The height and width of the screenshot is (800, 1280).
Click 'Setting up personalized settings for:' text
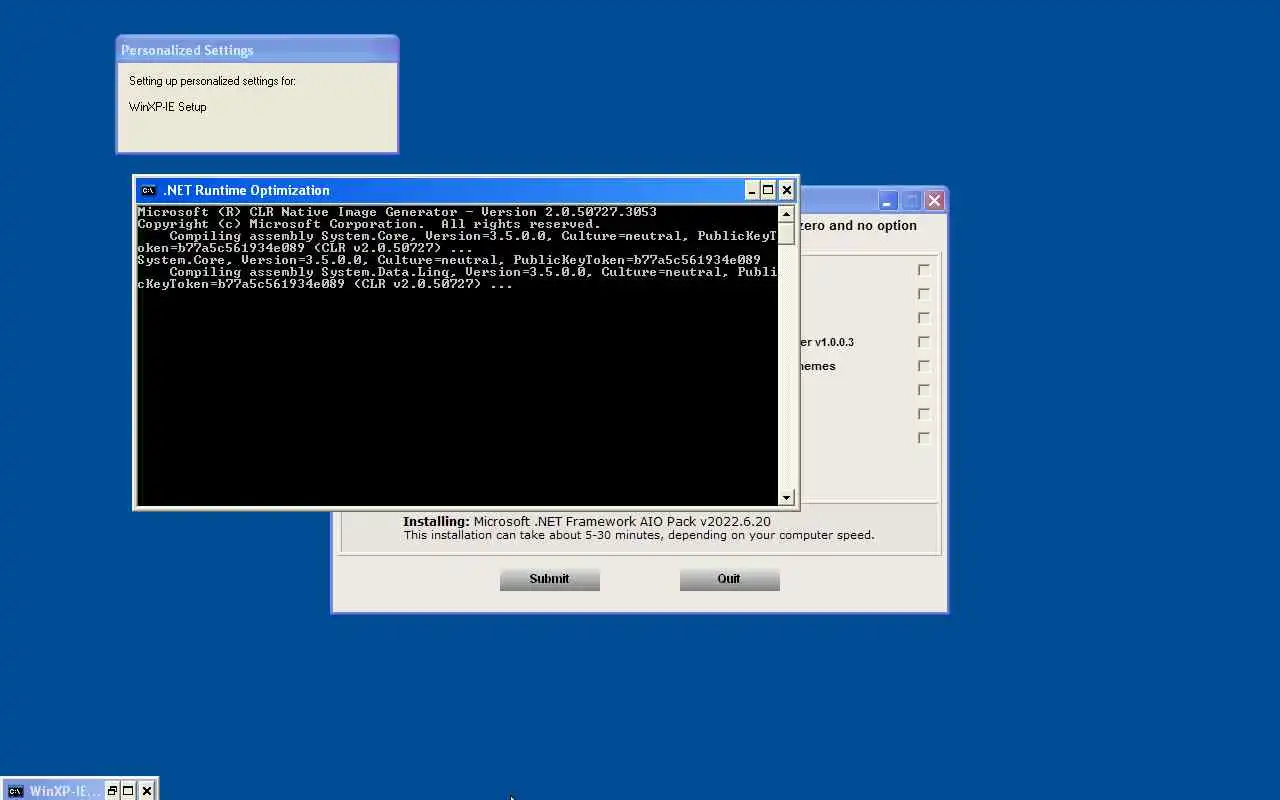click(212, 81)
